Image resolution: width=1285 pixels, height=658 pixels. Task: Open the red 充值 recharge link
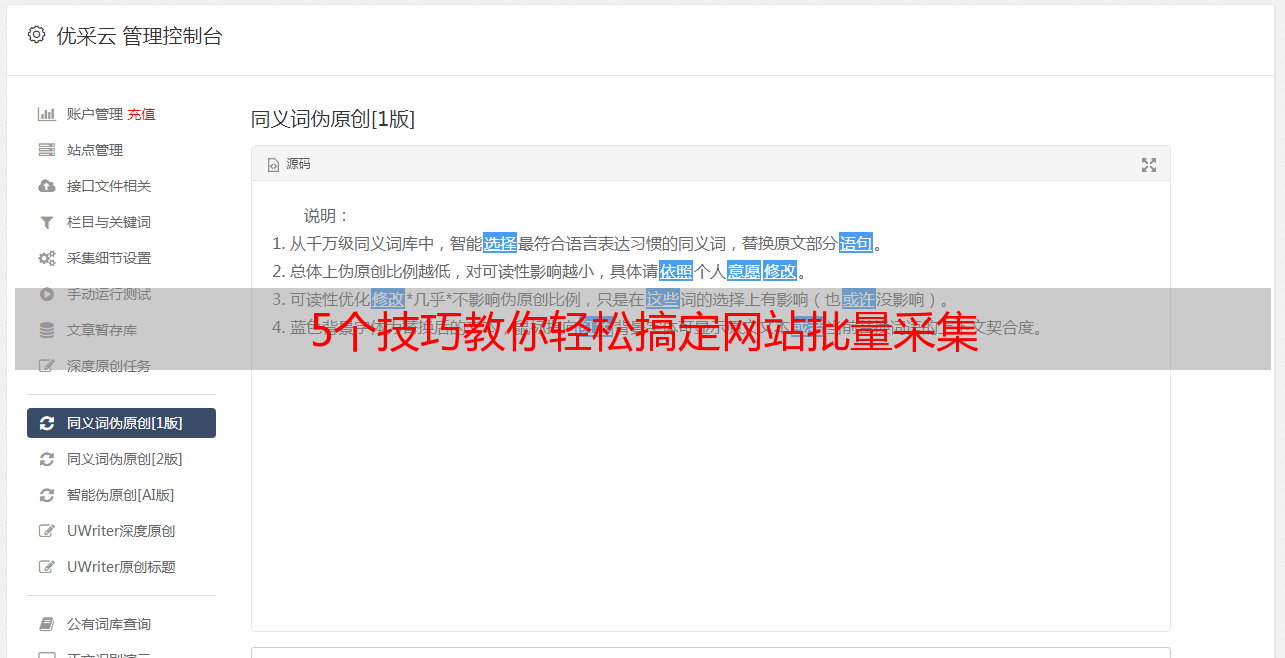pyautogui.click(x=141, y=114)
